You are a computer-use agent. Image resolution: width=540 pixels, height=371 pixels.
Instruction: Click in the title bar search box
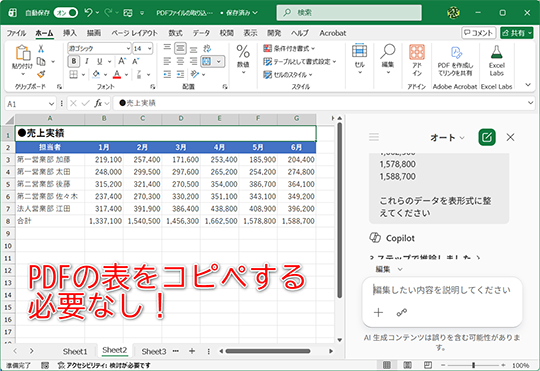click(x=349, y=13)
